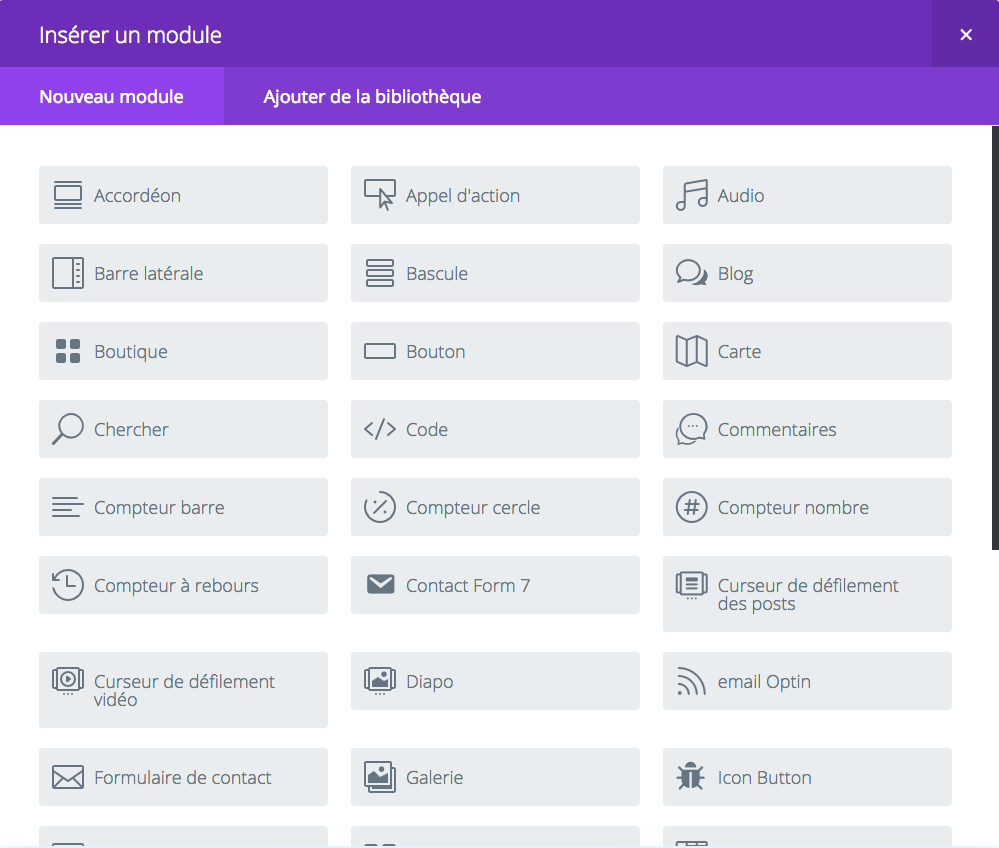Close the Insérer un module dialog
The height and width of the screenshot is (848, 999).
[x=966, y=34]
